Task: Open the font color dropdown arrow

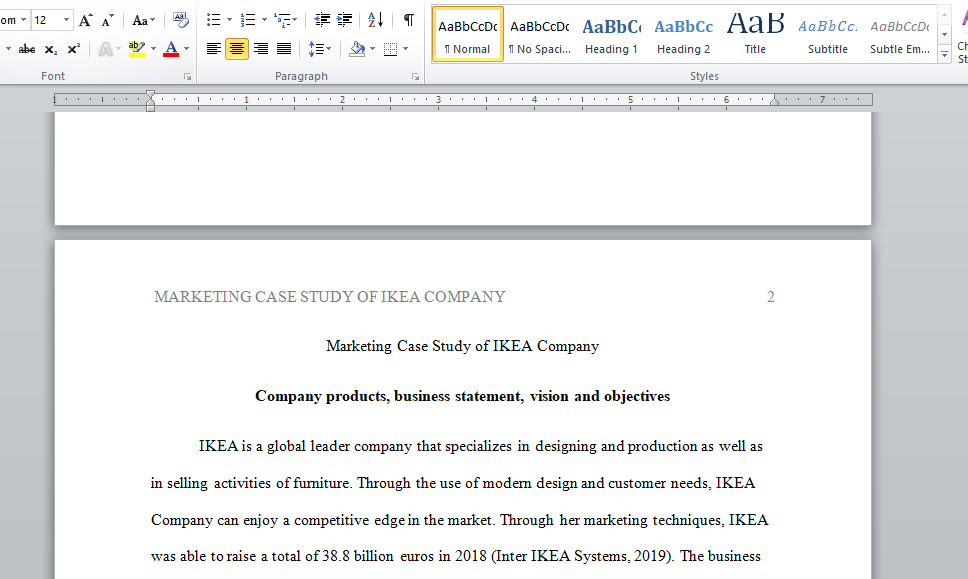Action: click(x=186, y=49)
